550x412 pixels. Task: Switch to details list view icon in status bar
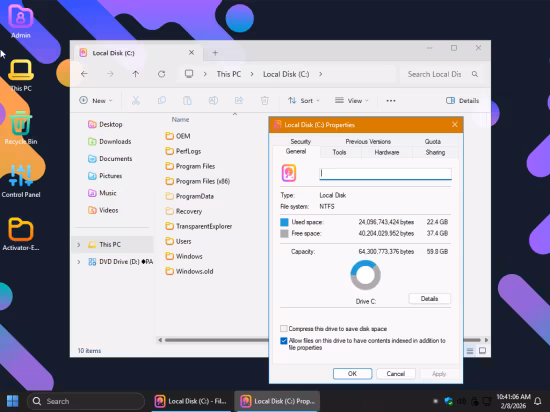(470, 351)
